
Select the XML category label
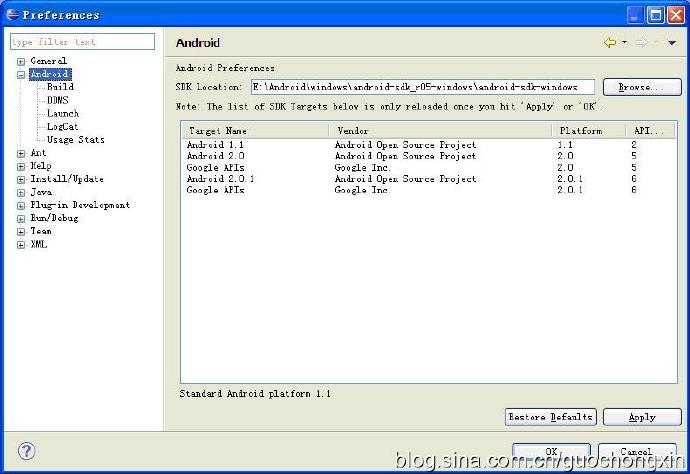coord(39,244)
